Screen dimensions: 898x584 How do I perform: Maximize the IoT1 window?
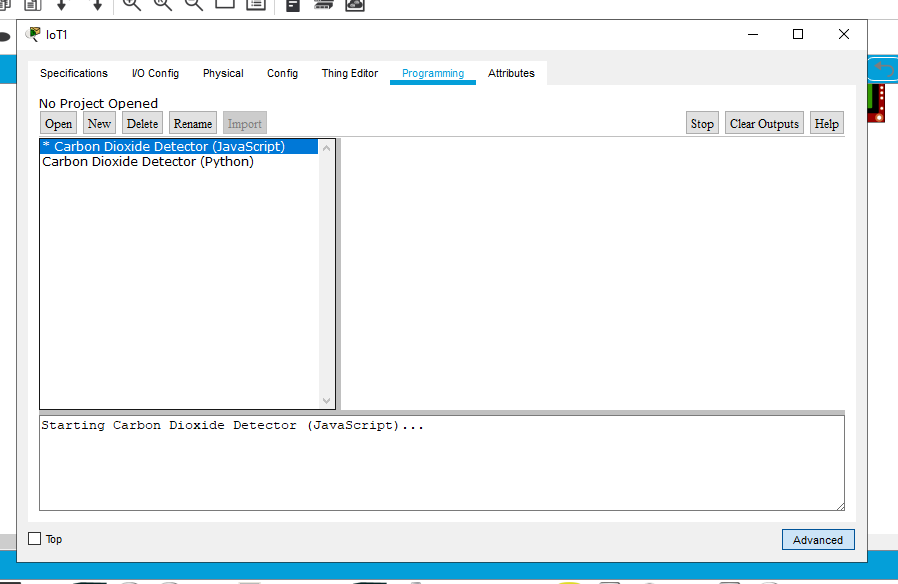coord(798,34)
